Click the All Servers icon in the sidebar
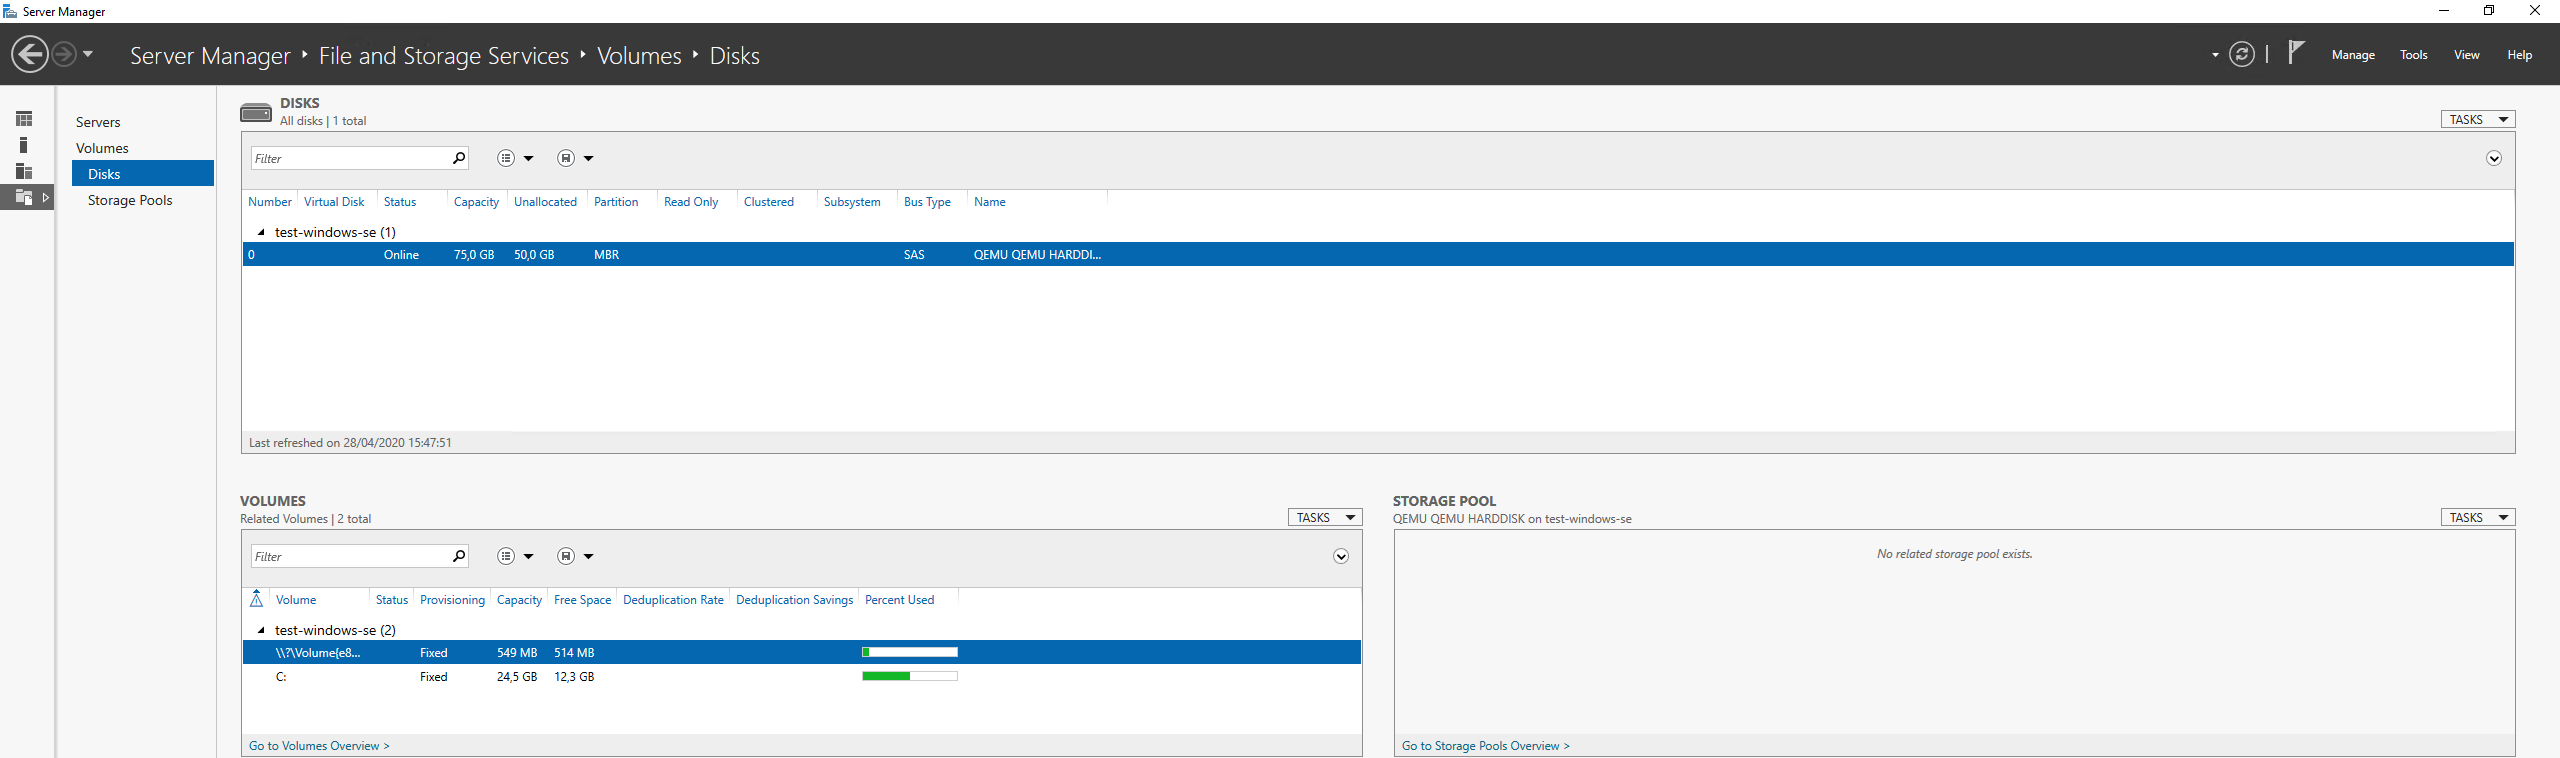The width and height of the screenshot is (2560, 758). [x=24, y=171]
